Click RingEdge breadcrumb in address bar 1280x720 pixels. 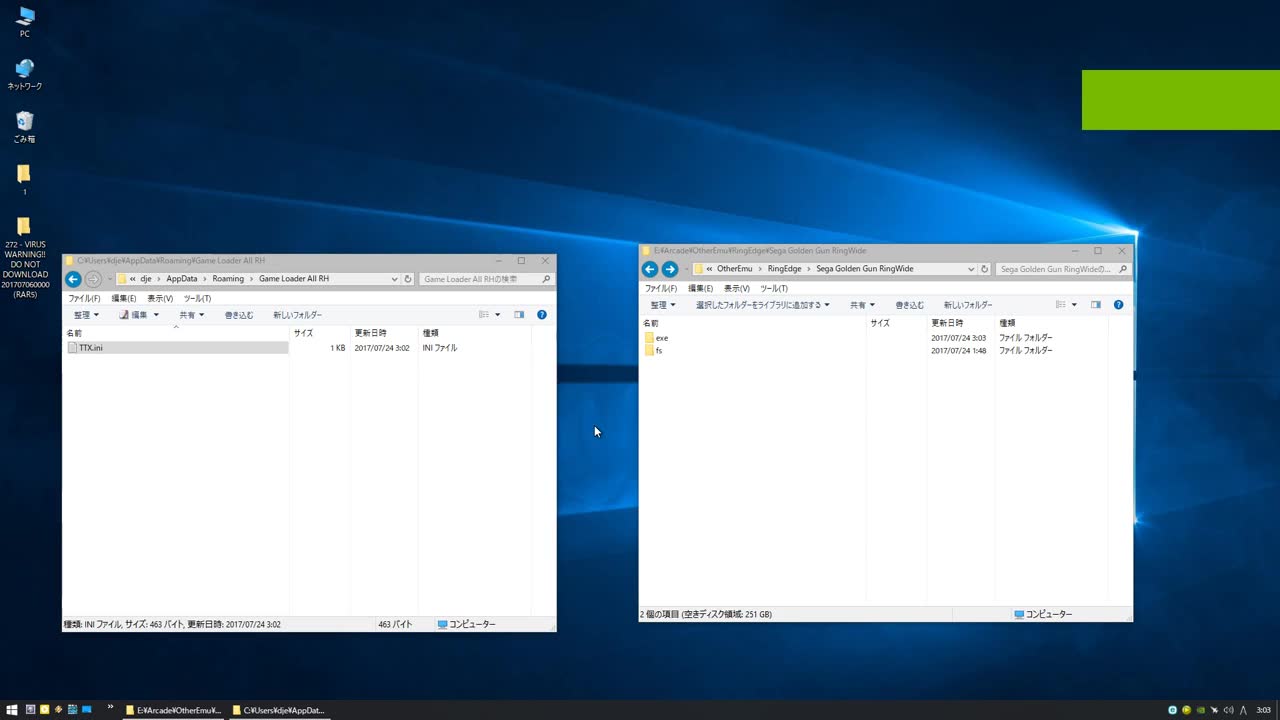click(785, 269)
